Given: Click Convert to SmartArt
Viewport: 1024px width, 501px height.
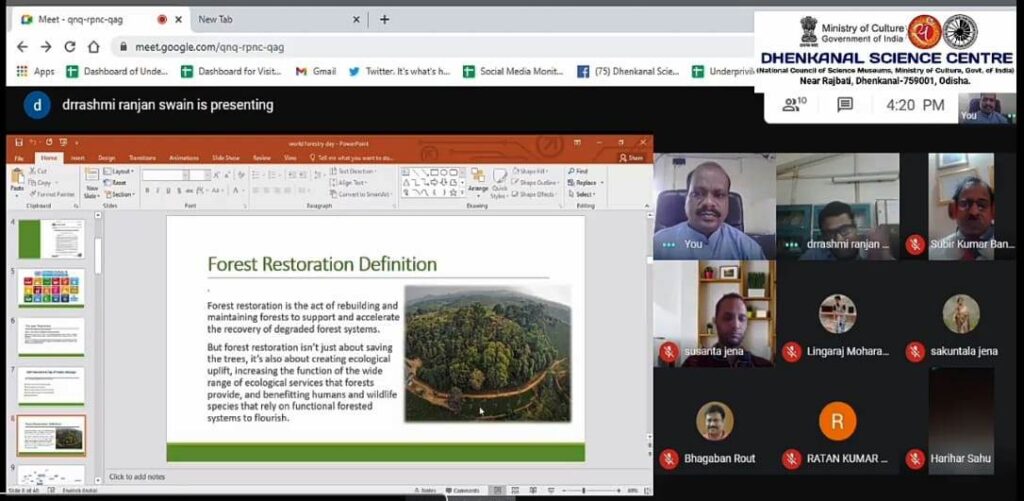Looking at the screenshot, I should point(360,194).
